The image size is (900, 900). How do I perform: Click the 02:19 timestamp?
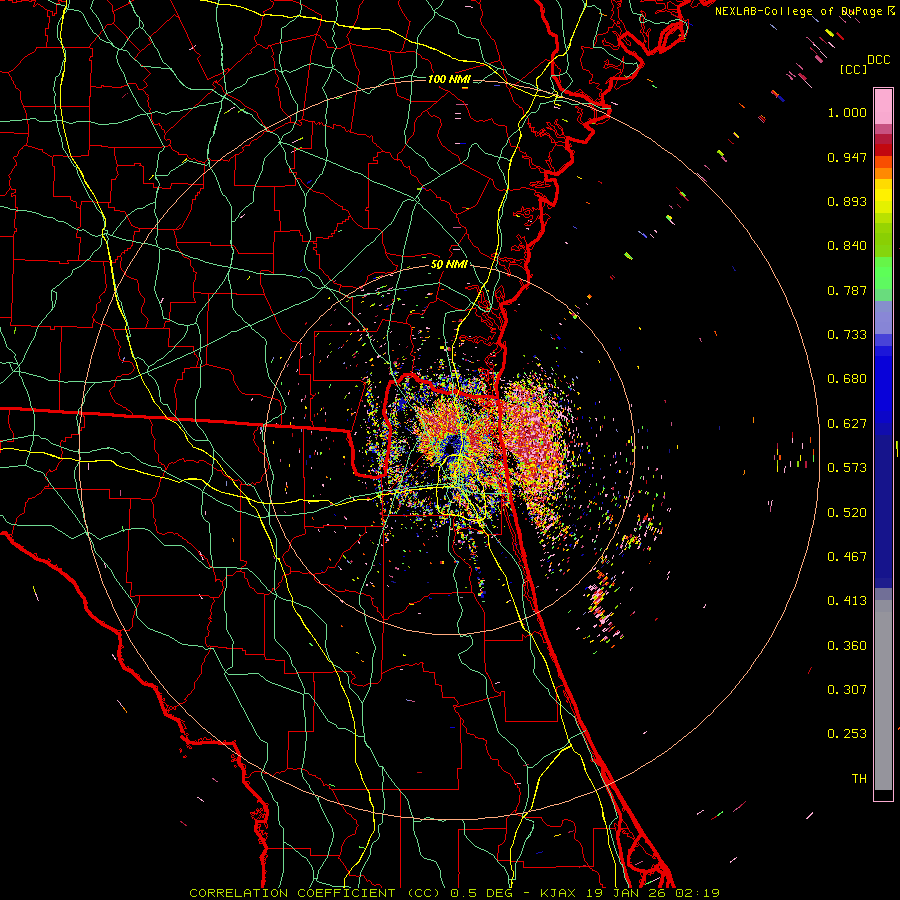[697, 893]
